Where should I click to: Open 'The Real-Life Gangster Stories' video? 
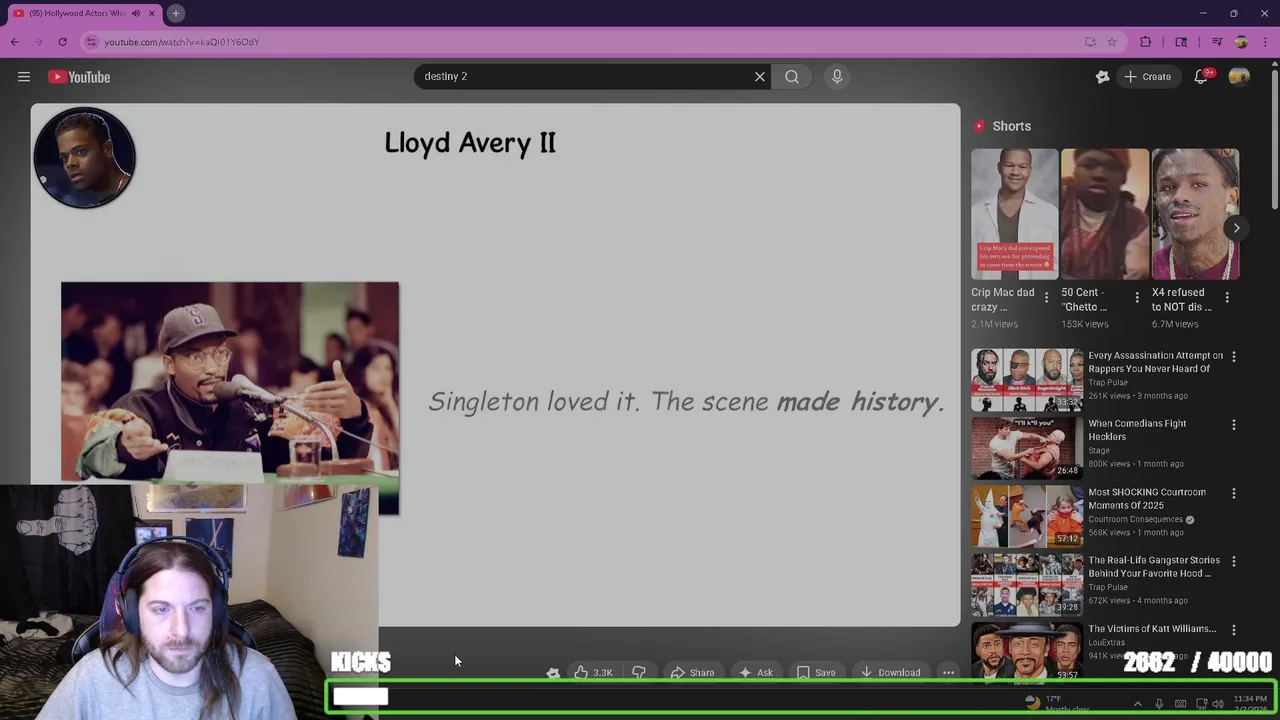[1154, 567]
